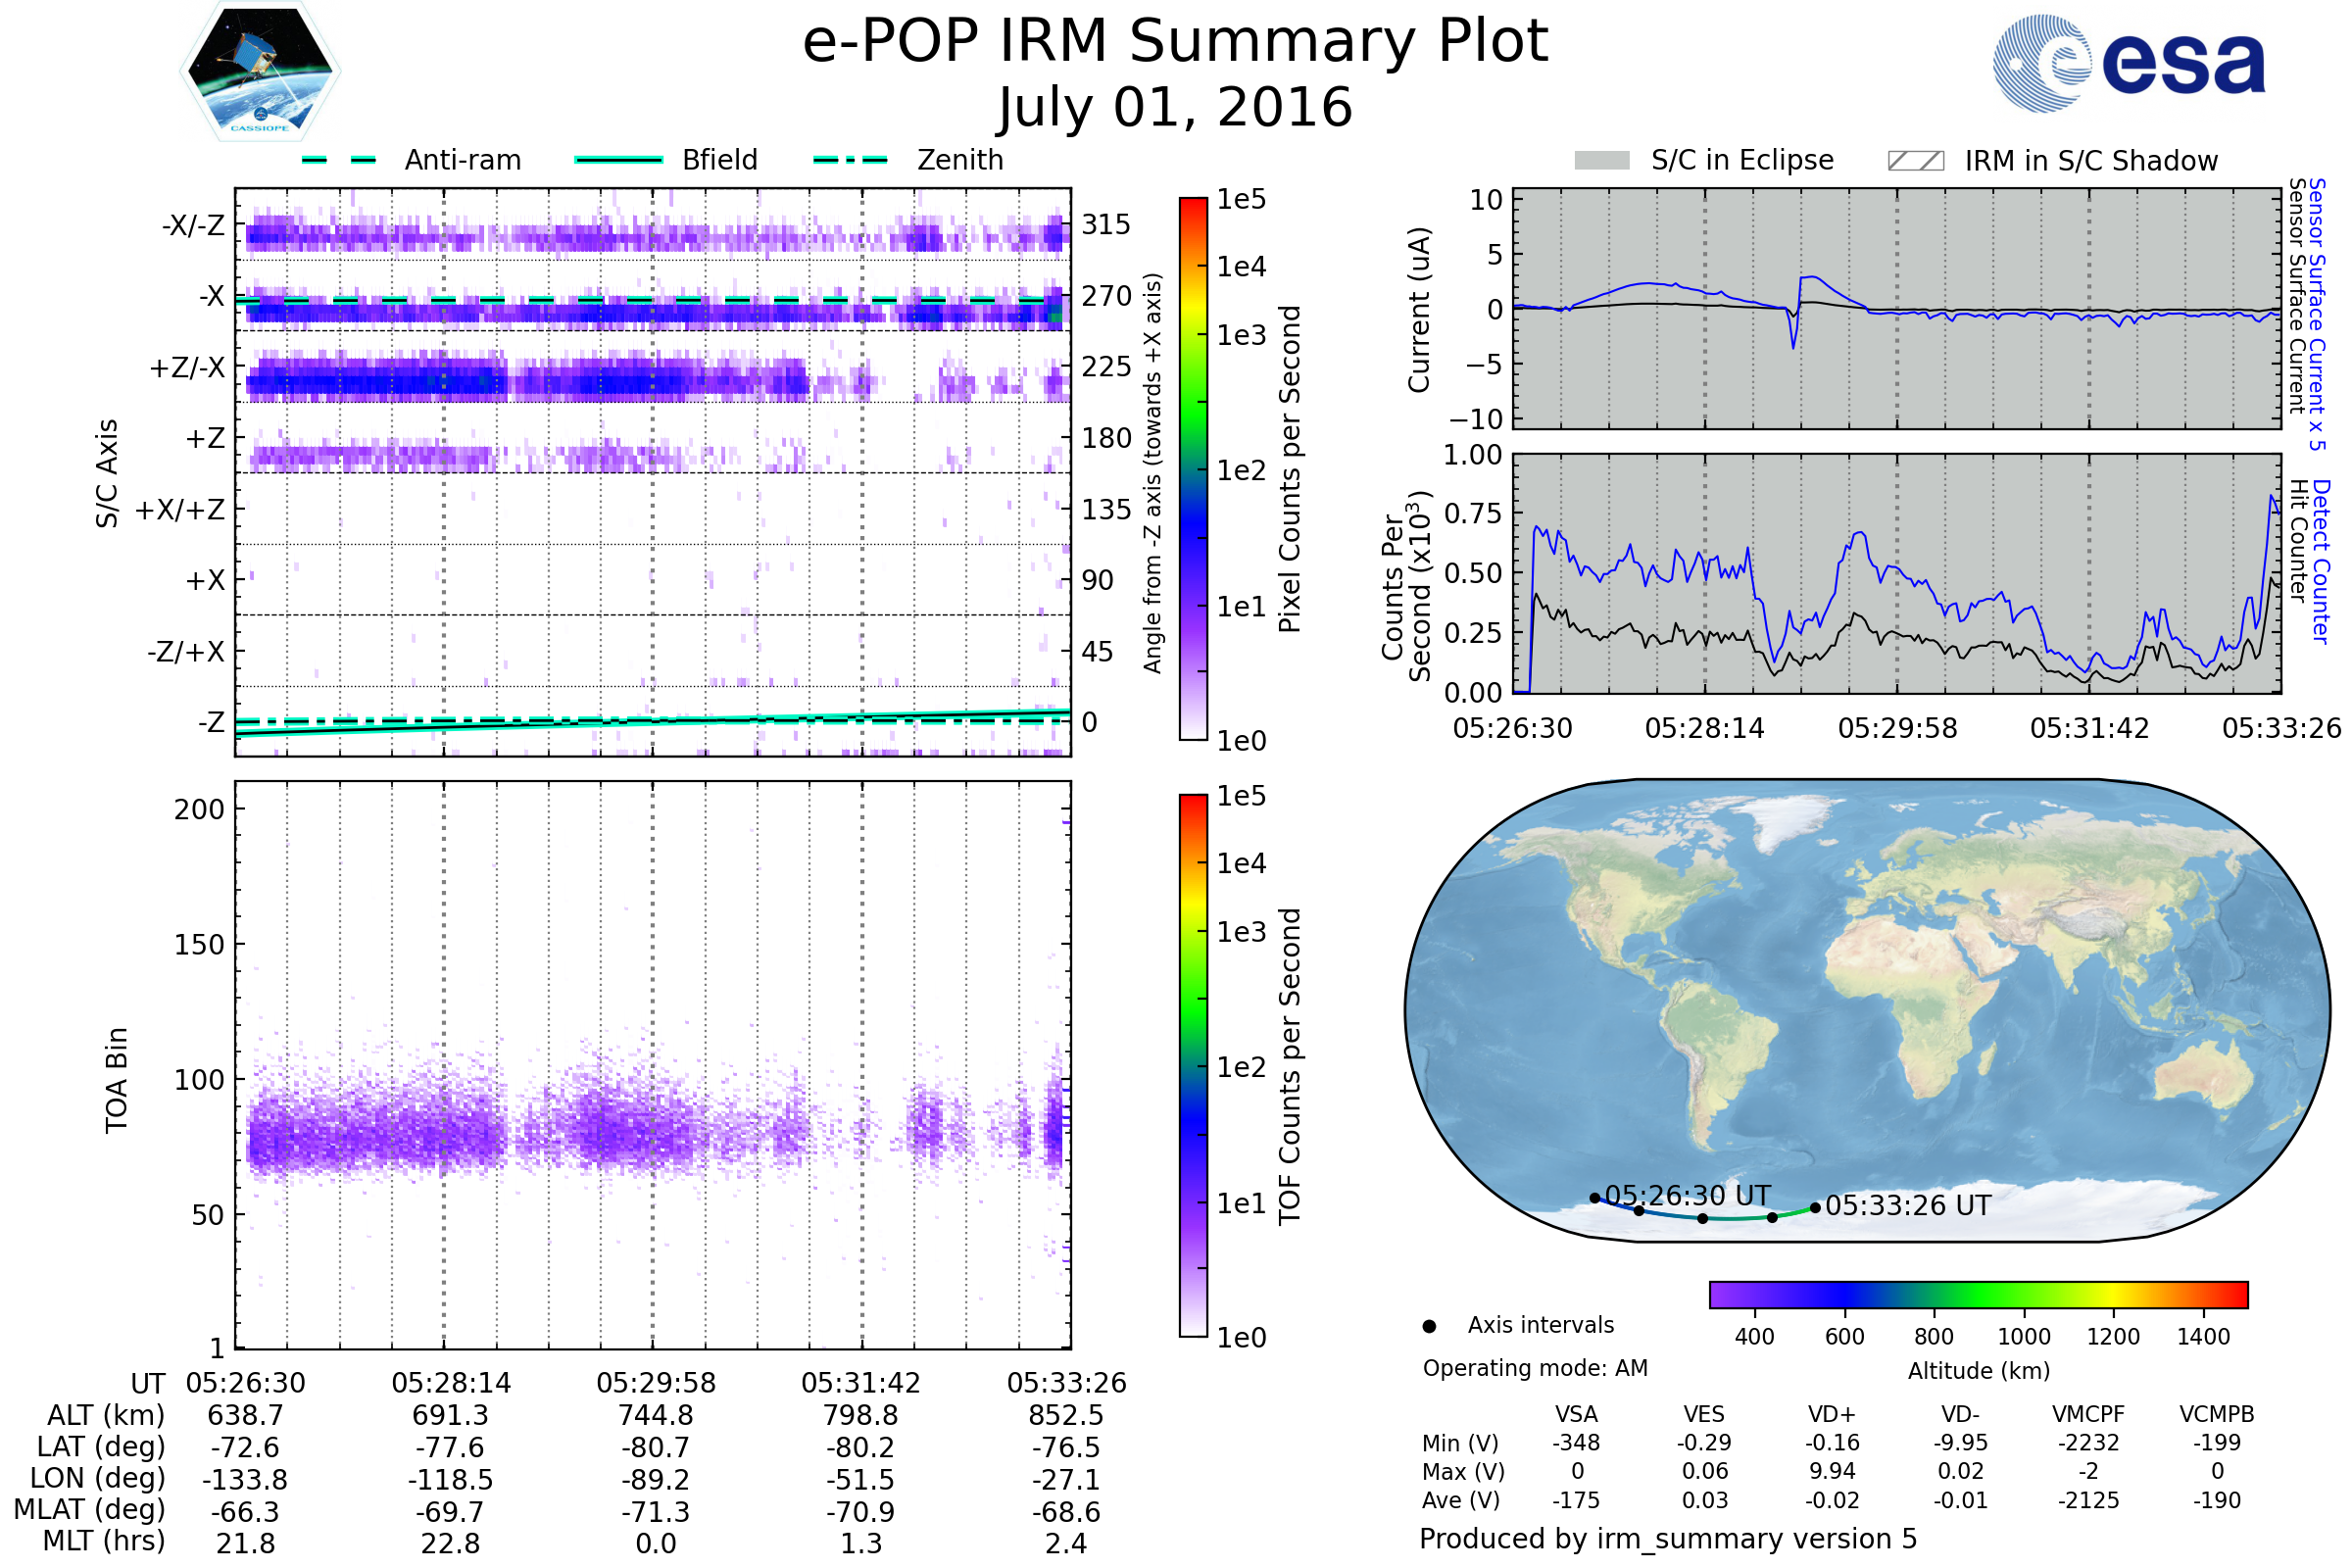Click the Bfield solid legend line
The image size is (2352, 1568).
pyautogui.click(x=619, y=160)
